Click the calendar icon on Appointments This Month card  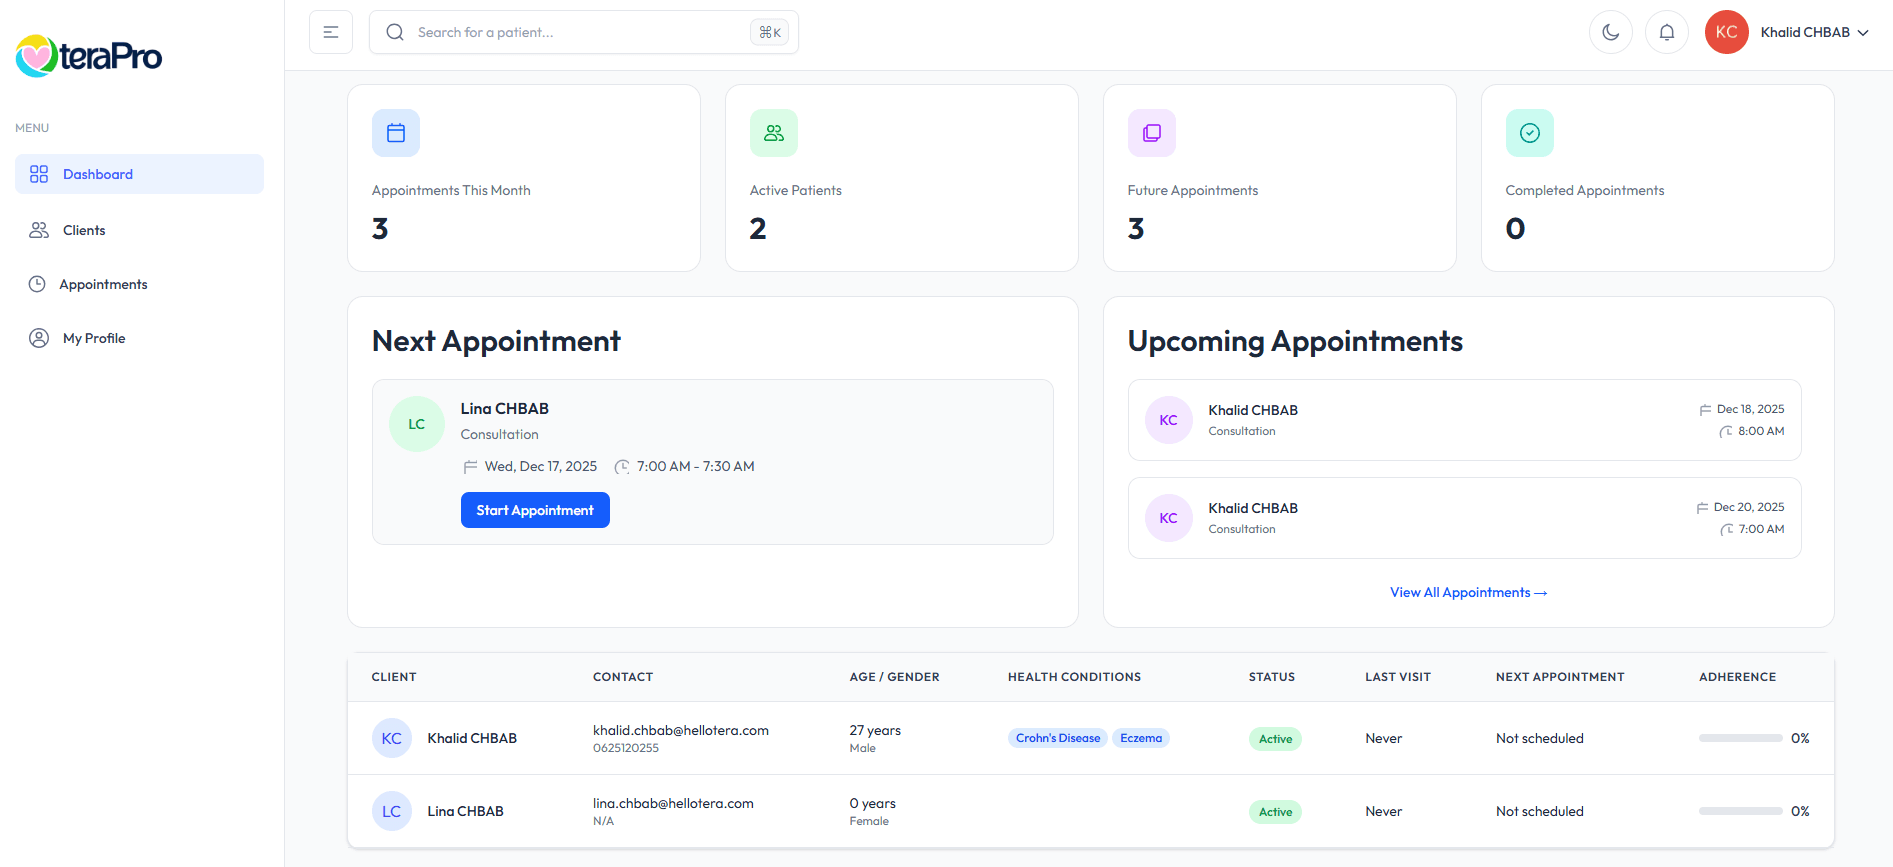click(x=396, y=133)
